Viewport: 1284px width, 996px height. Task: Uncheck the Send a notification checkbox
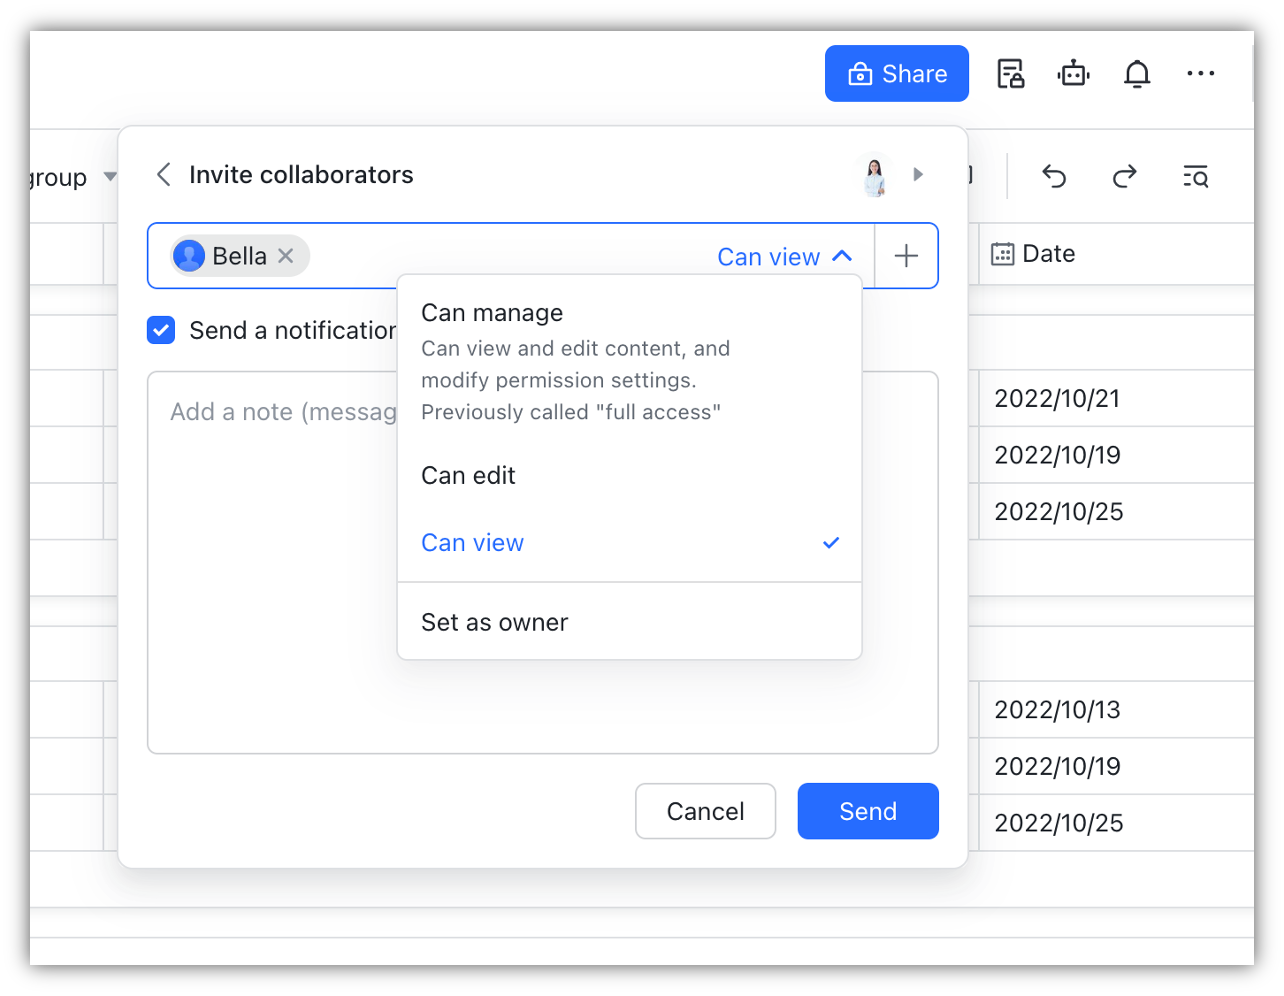(x=161, y=330)
